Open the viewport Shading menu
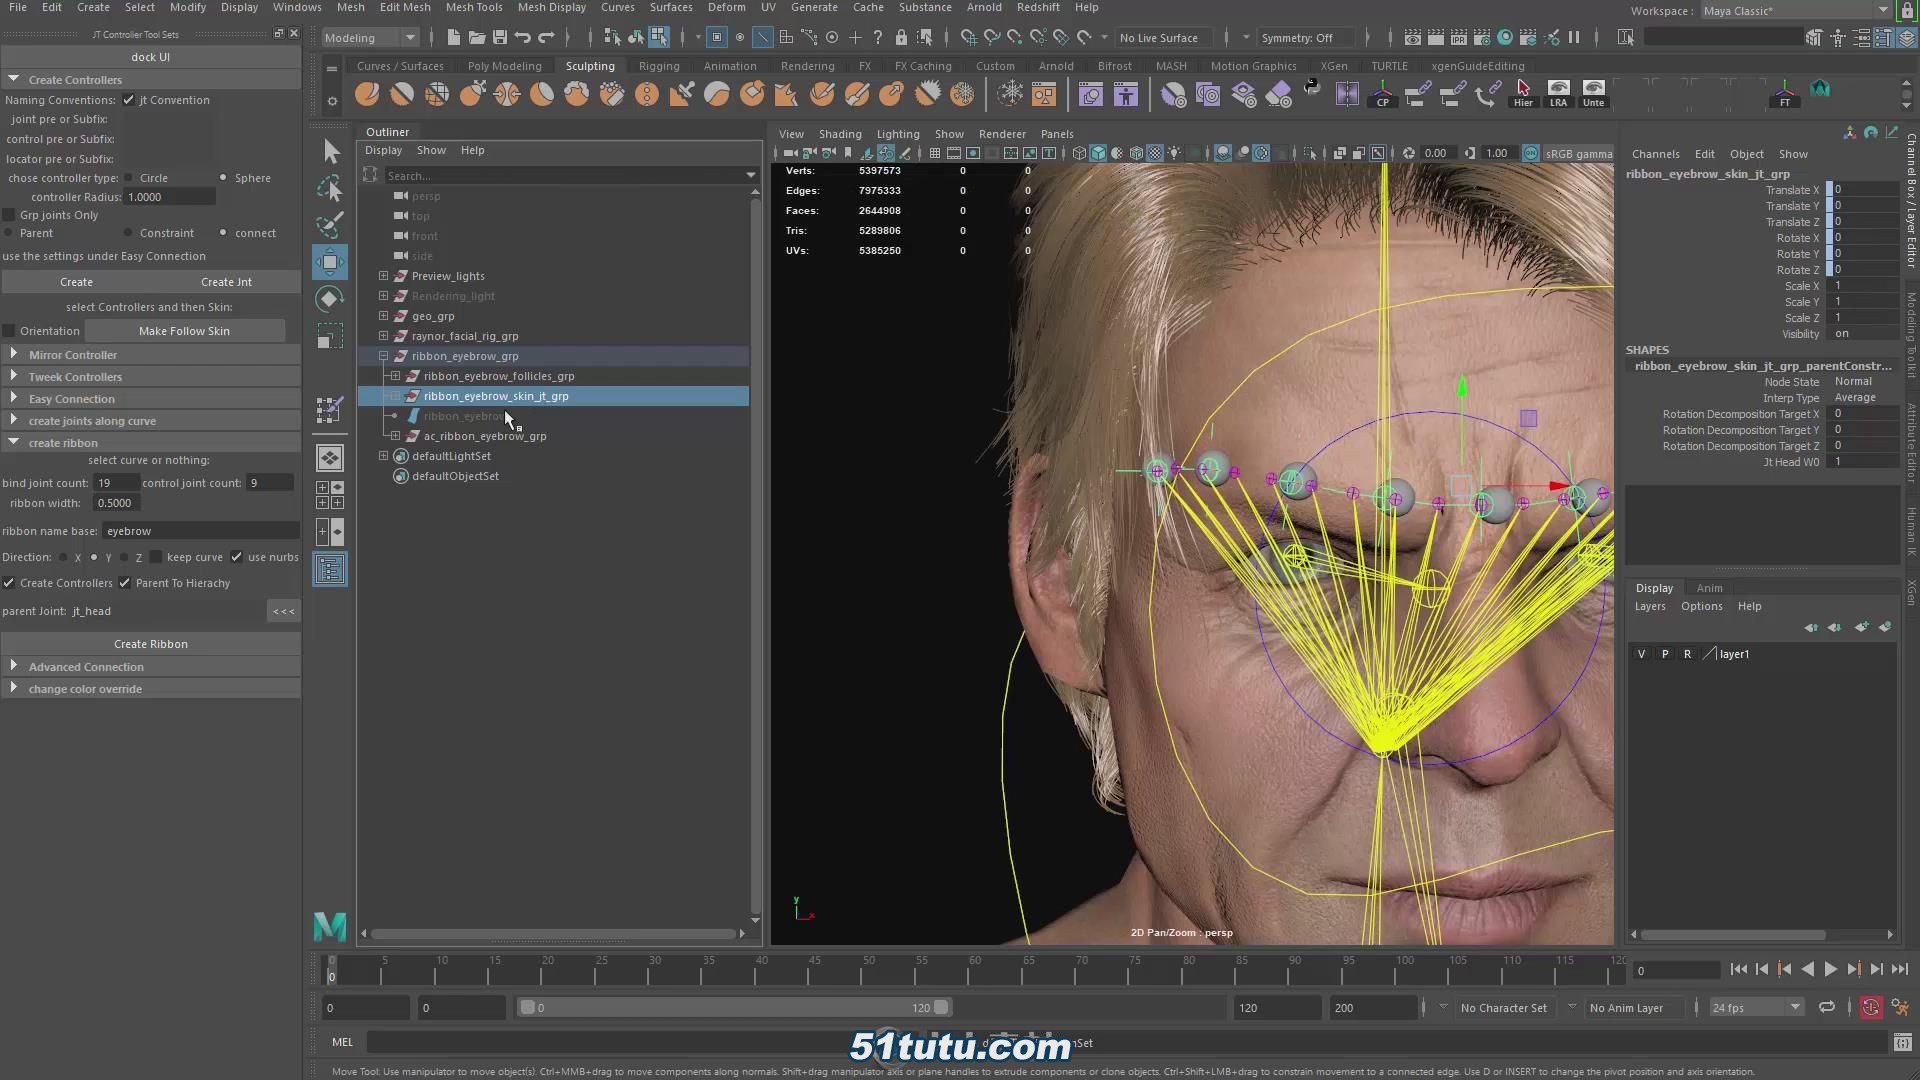 click(x=840, y=134)
